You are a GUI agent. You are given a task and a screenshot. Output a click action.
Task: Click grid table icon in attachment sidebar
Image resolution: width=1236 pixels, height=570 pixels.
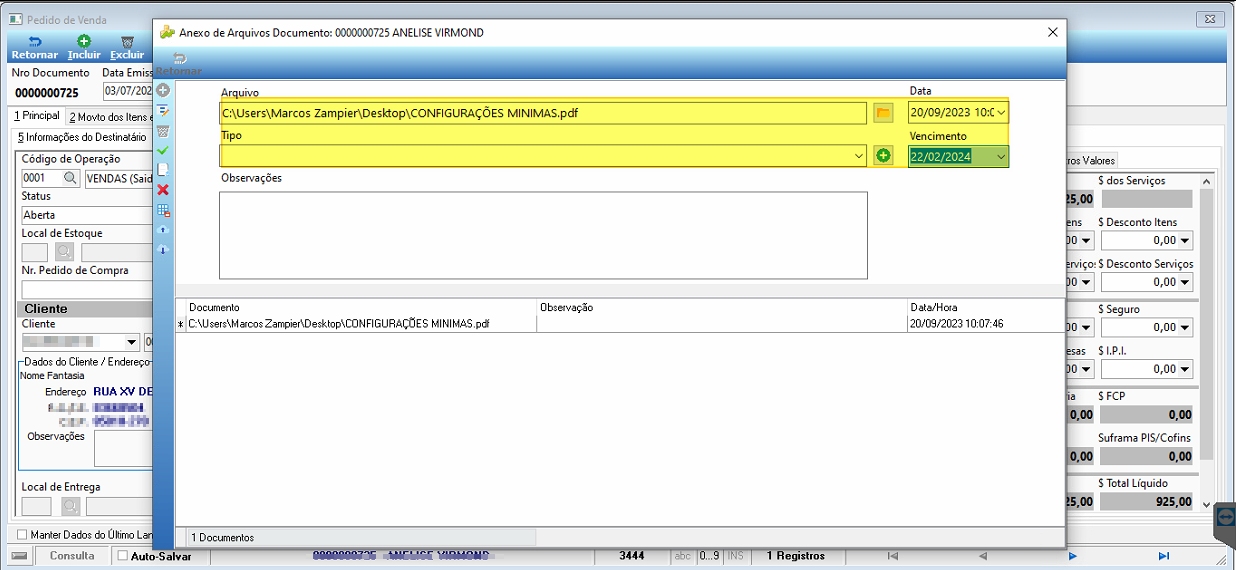tap(164, 210)
